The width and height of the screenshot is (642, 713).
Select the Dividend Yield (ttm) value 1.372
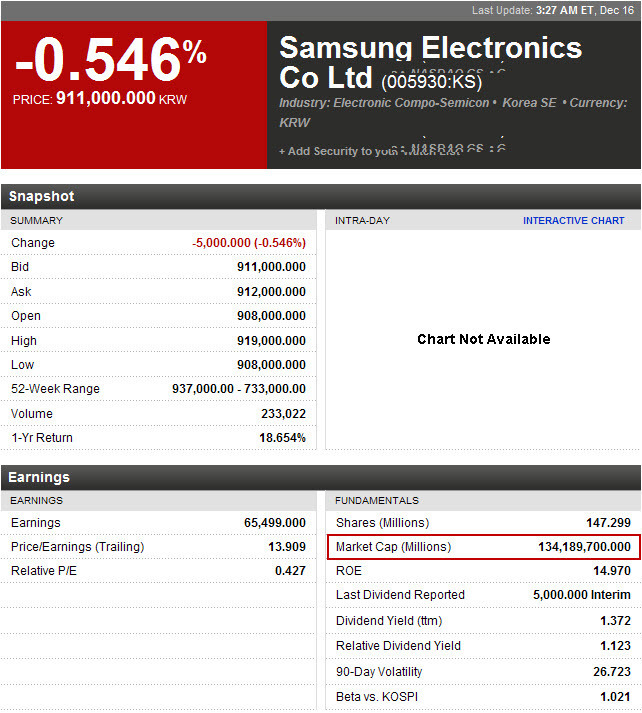coord(615,621)
